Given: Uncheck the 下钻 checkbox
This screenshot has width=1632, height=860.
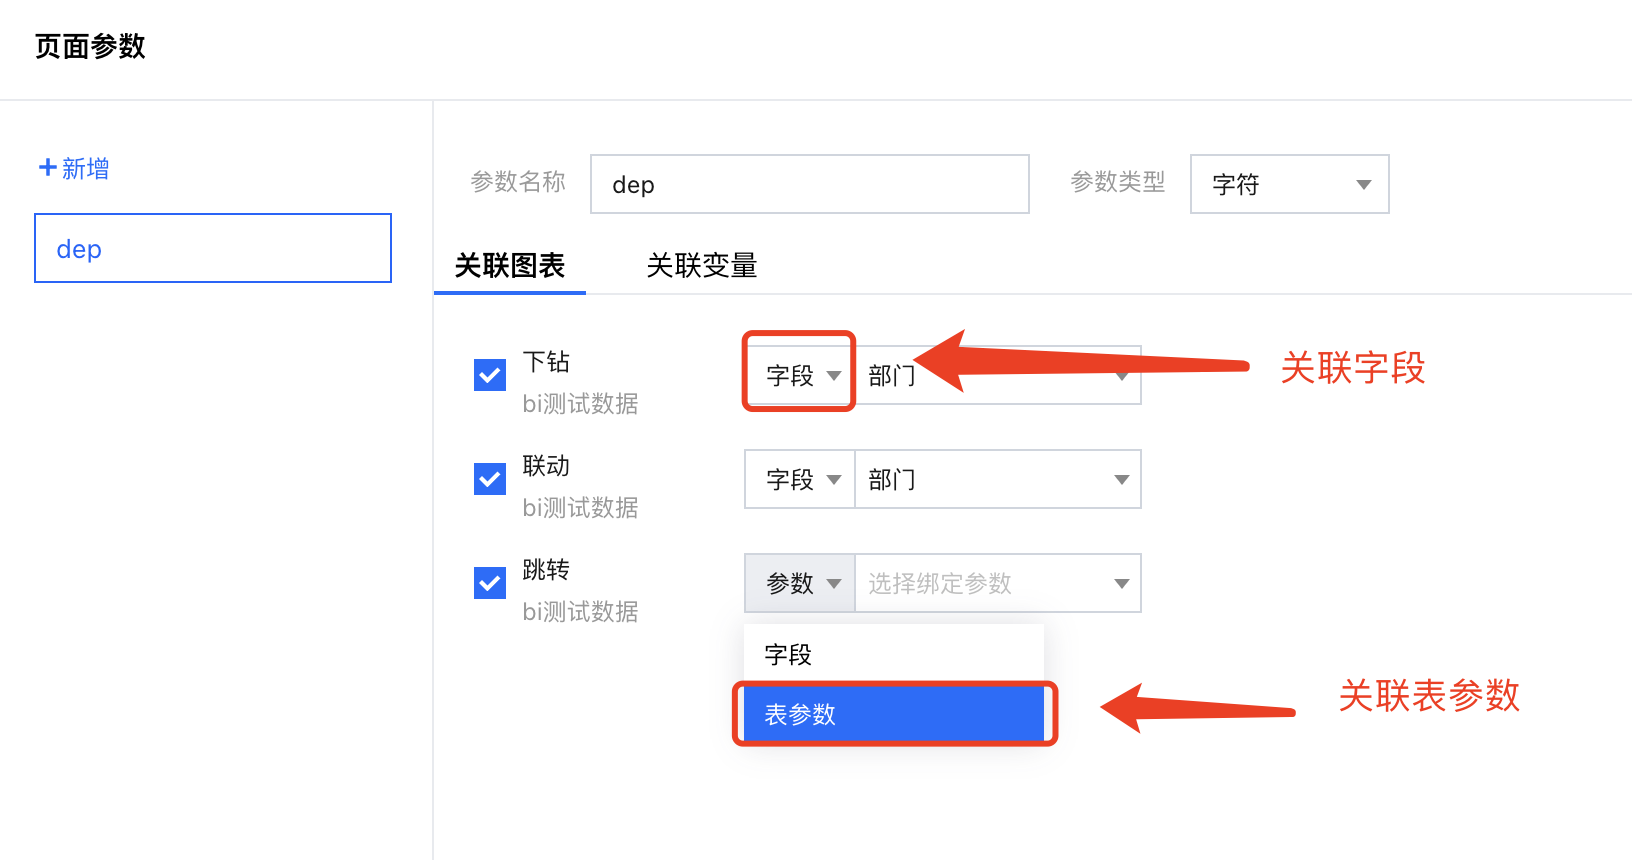Looking at the screenshot, I should click(x=490, y=375).
